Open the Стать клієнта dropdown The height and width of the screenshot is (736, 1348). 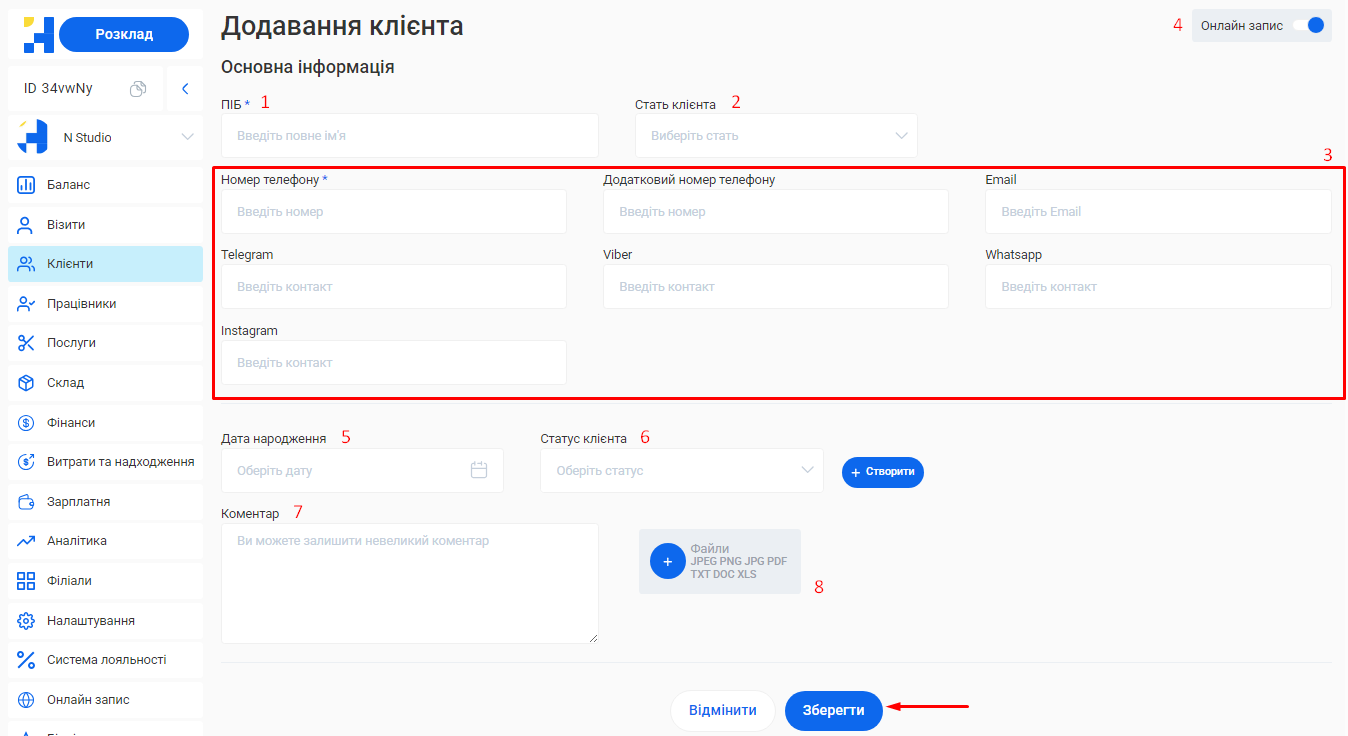click(776, 136)
